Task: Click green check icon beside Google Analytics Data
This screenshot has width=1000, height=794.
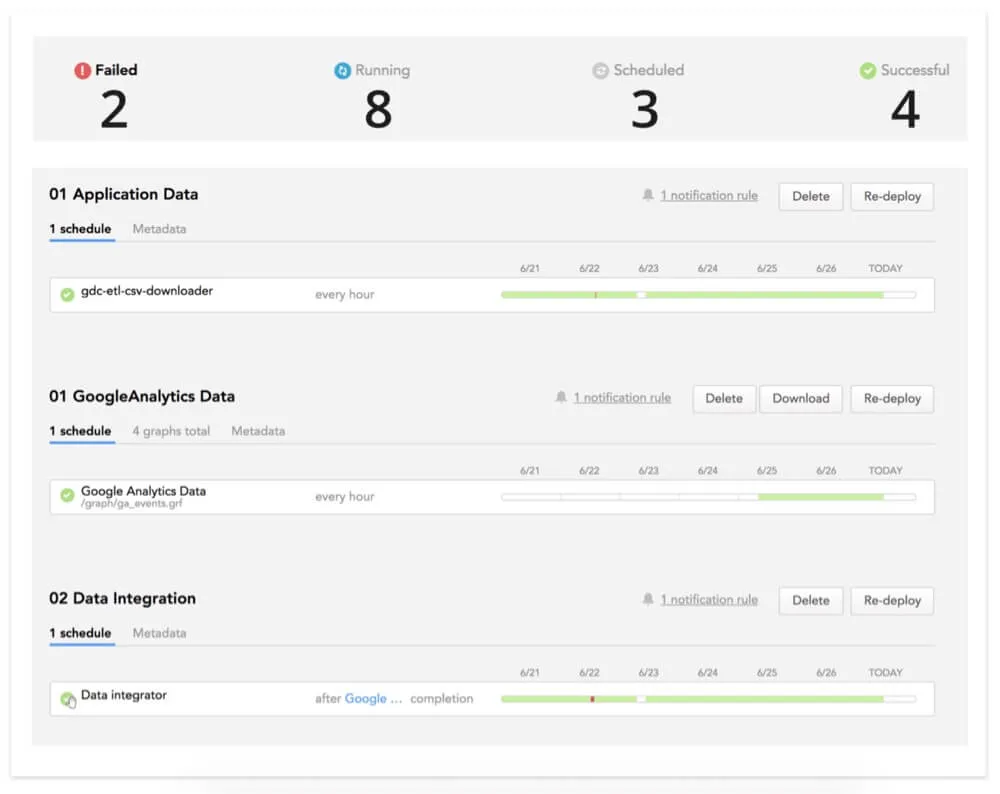Action: click(x=67, y=495)
